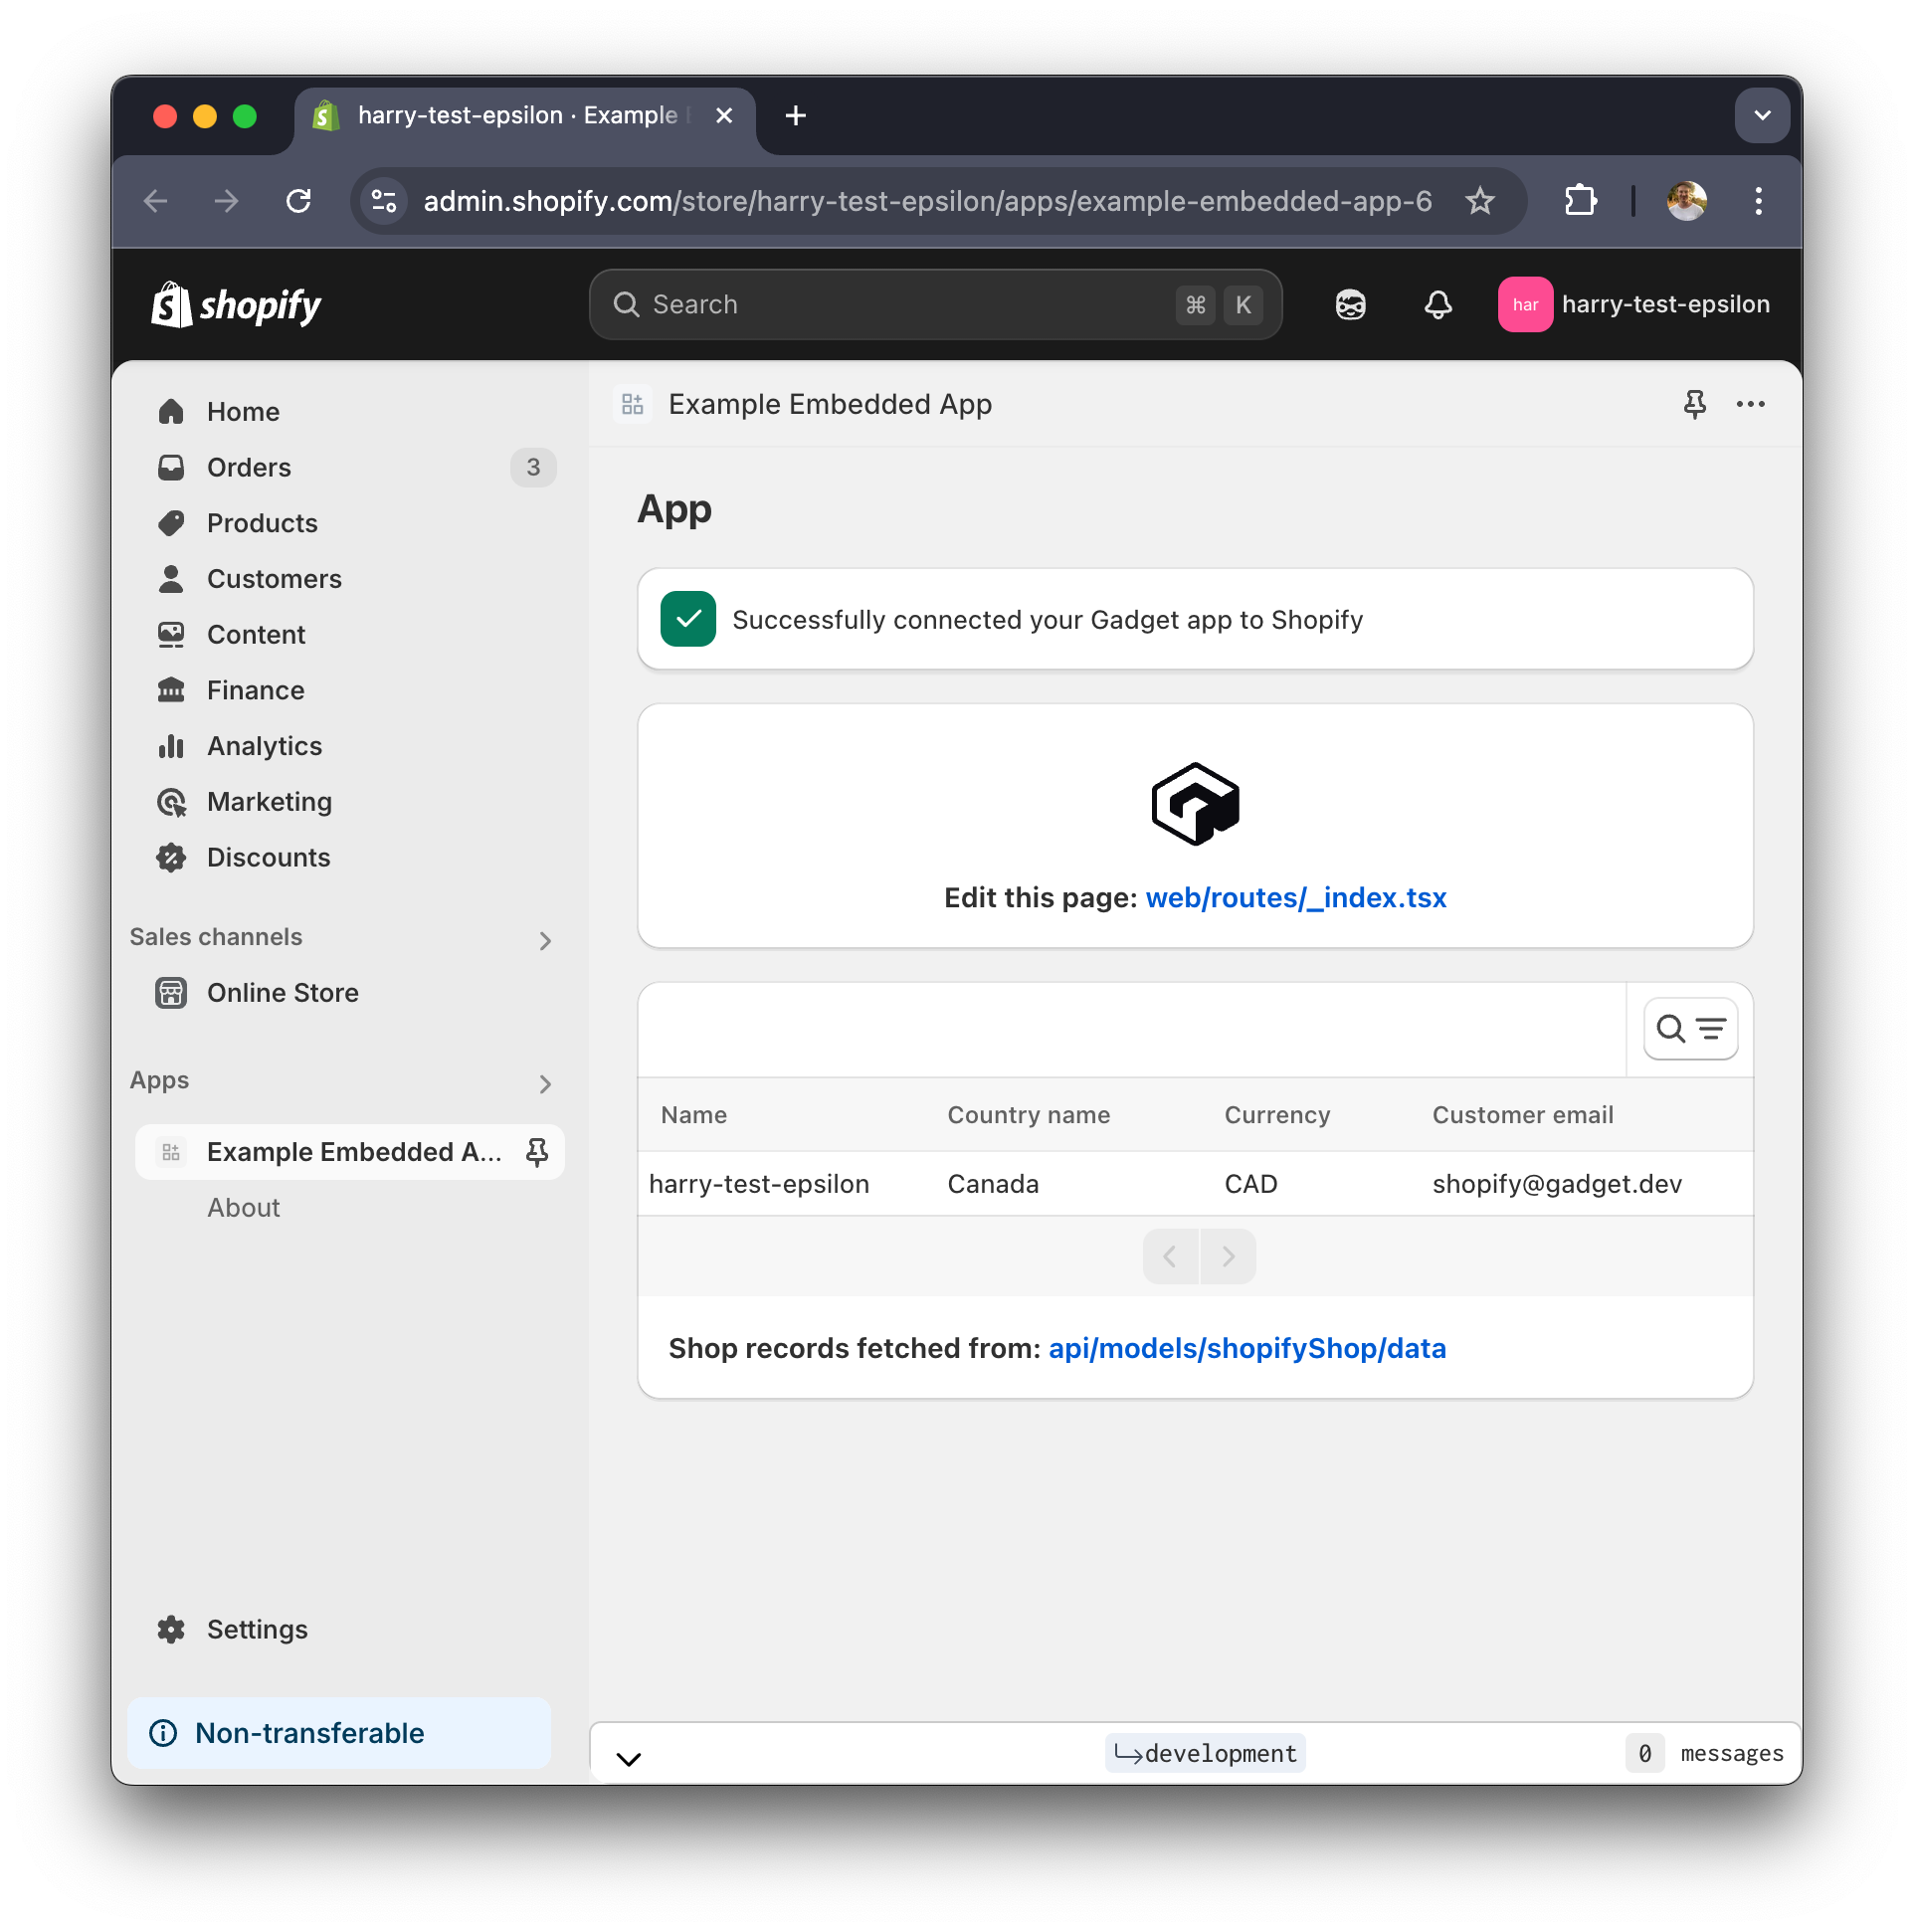Click the app grid icon beside Example Embedded App title

coord(632,404)
